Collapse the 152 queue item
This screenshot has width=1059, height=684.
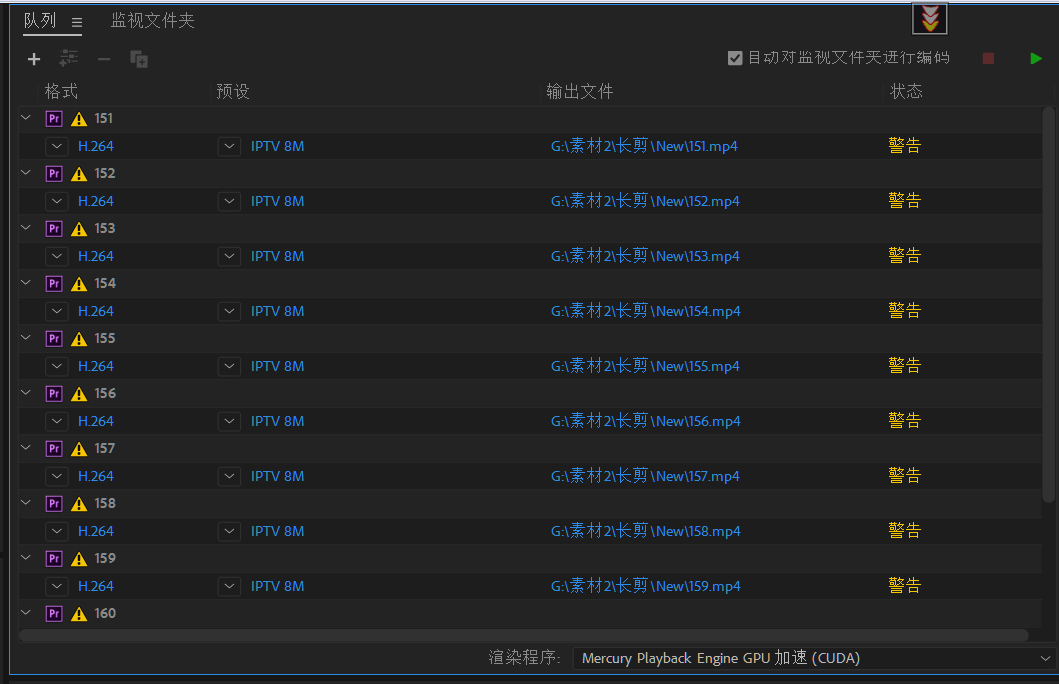[x=24, y=173]
